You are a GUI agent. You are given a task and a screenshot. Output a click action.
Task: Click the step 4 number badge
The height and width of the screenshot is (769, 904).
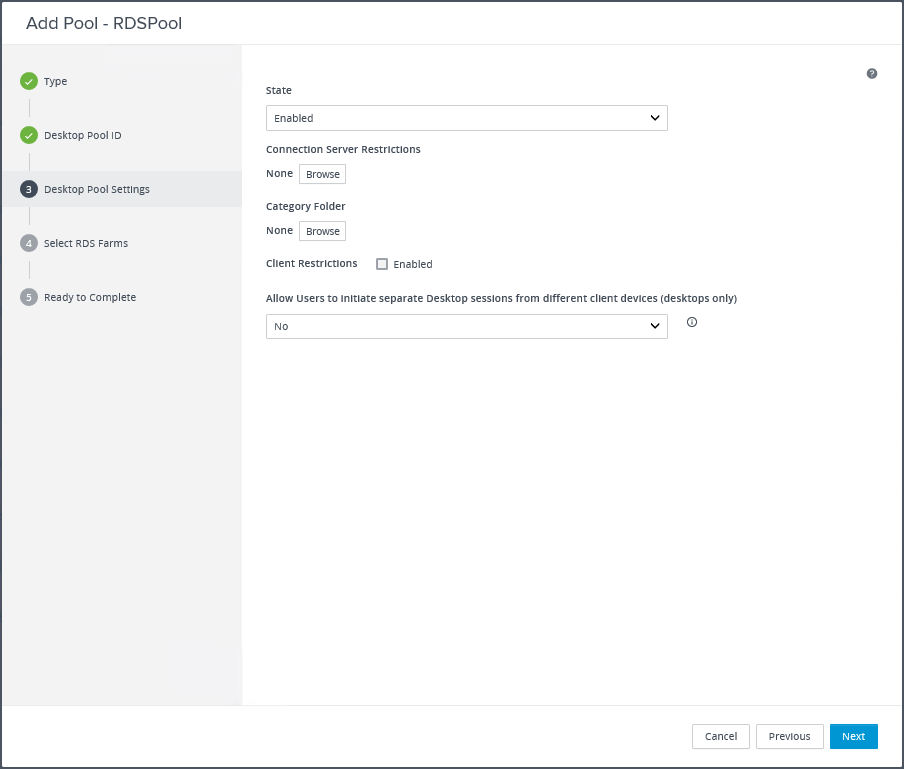pyautogui.click(x=29, y=243)
